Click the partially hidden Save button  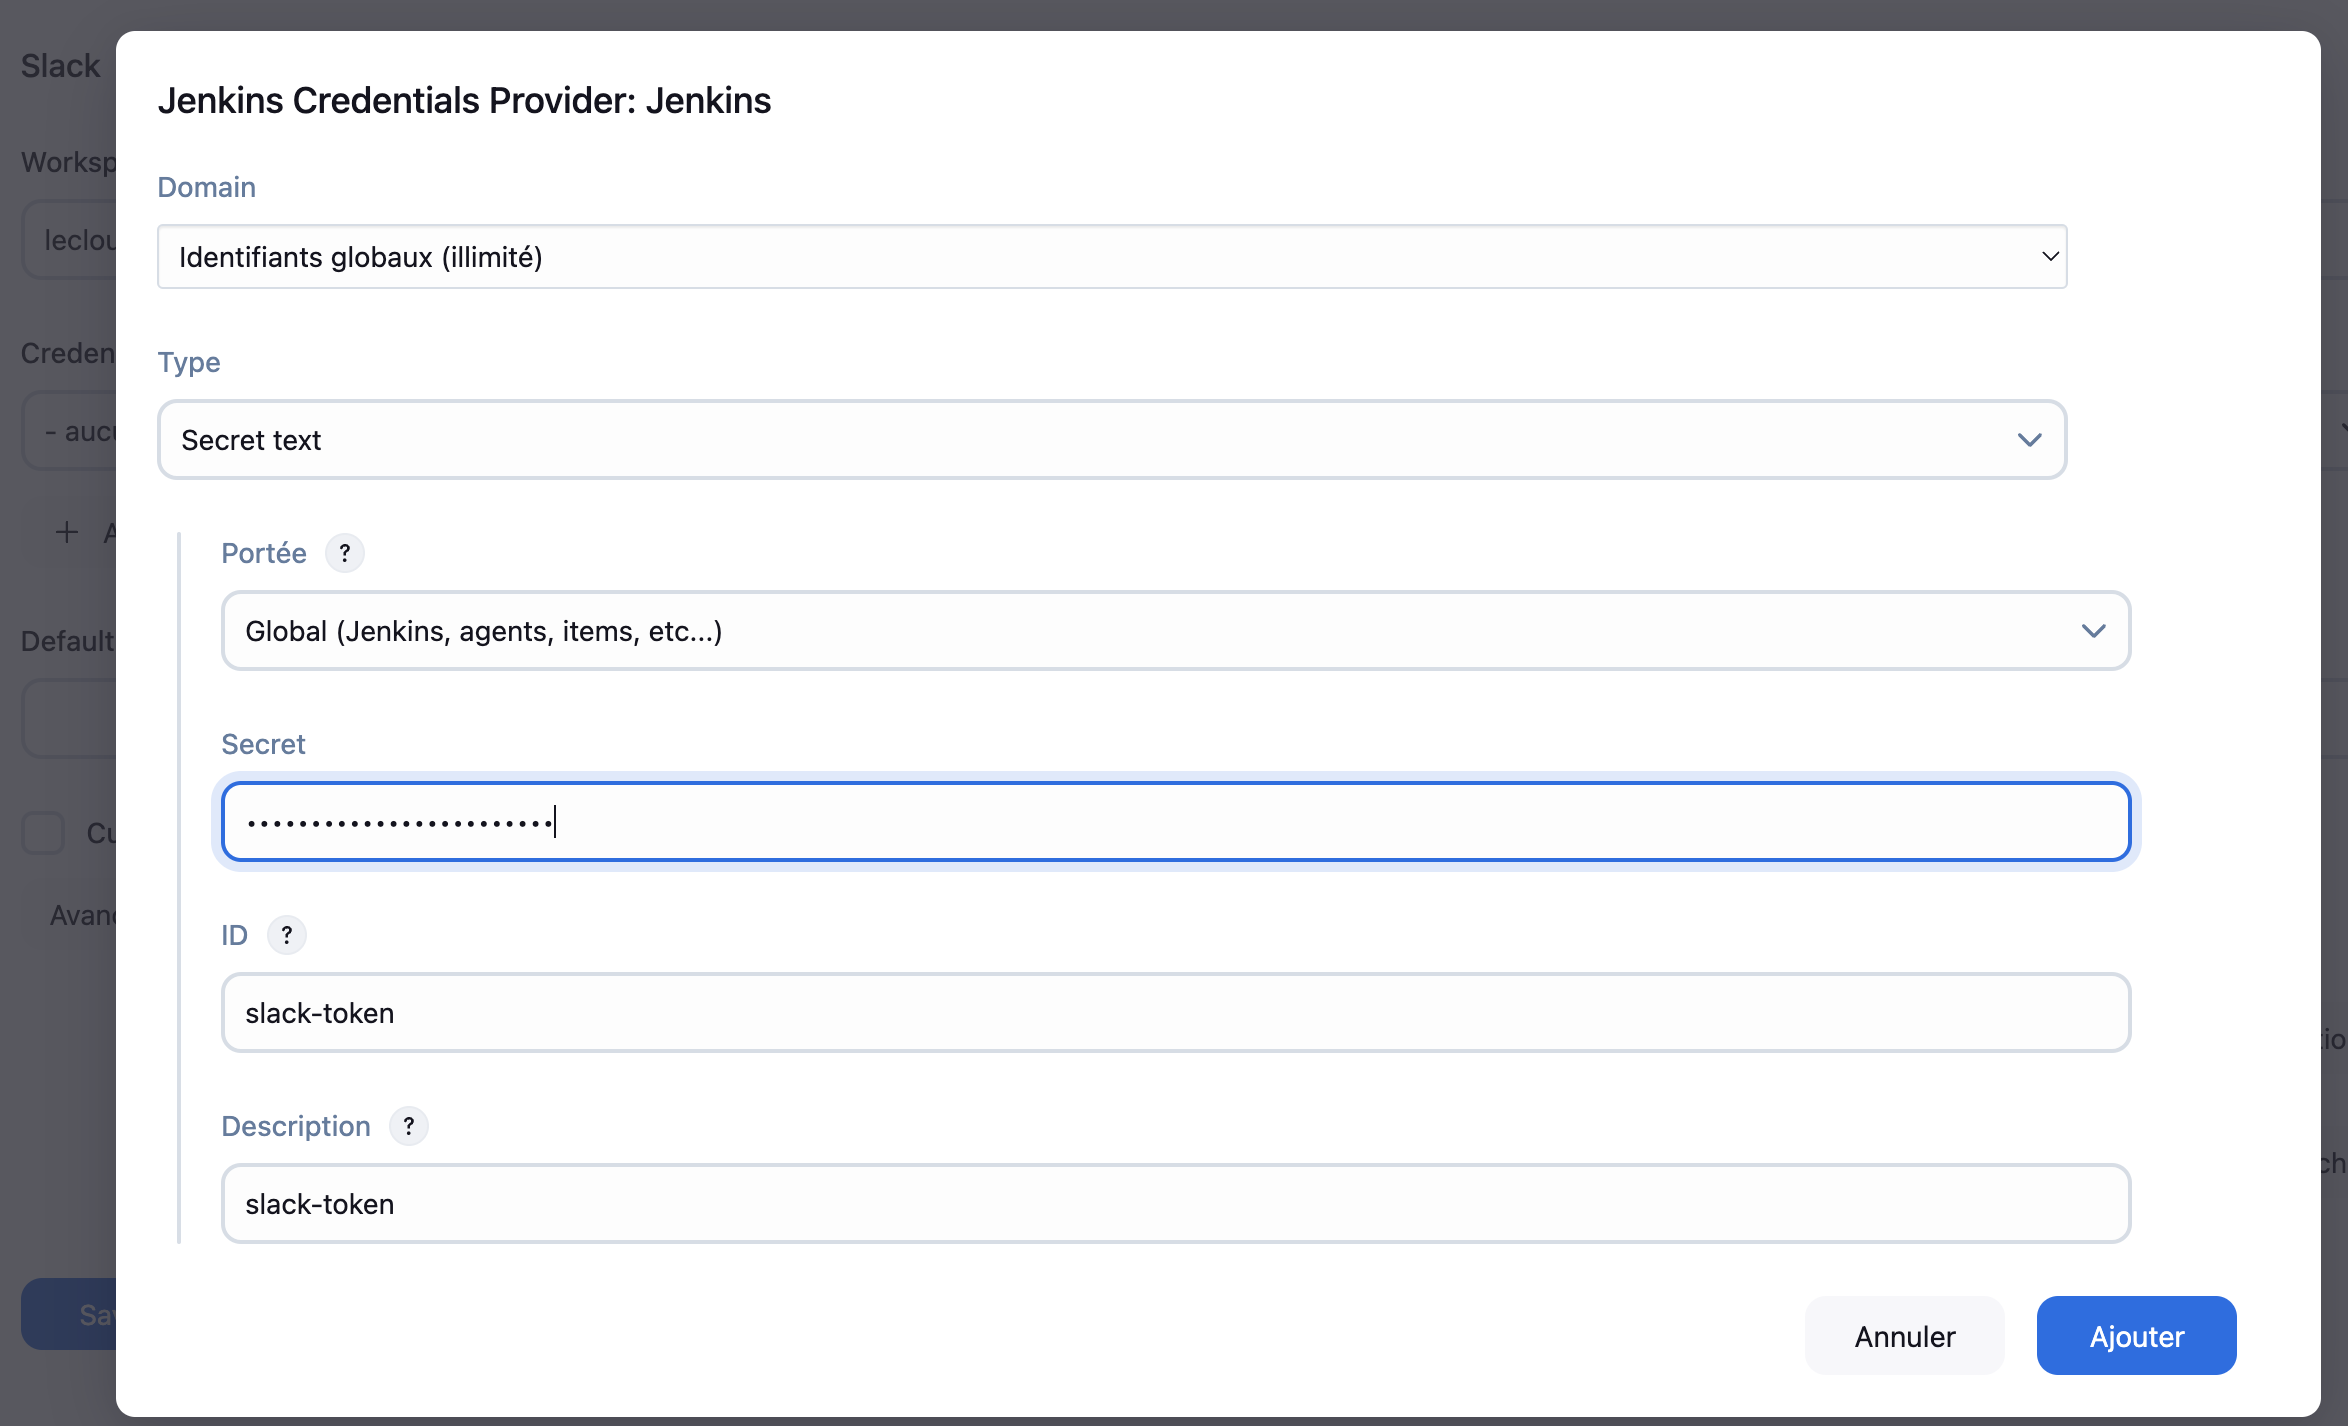(70, 1314)
